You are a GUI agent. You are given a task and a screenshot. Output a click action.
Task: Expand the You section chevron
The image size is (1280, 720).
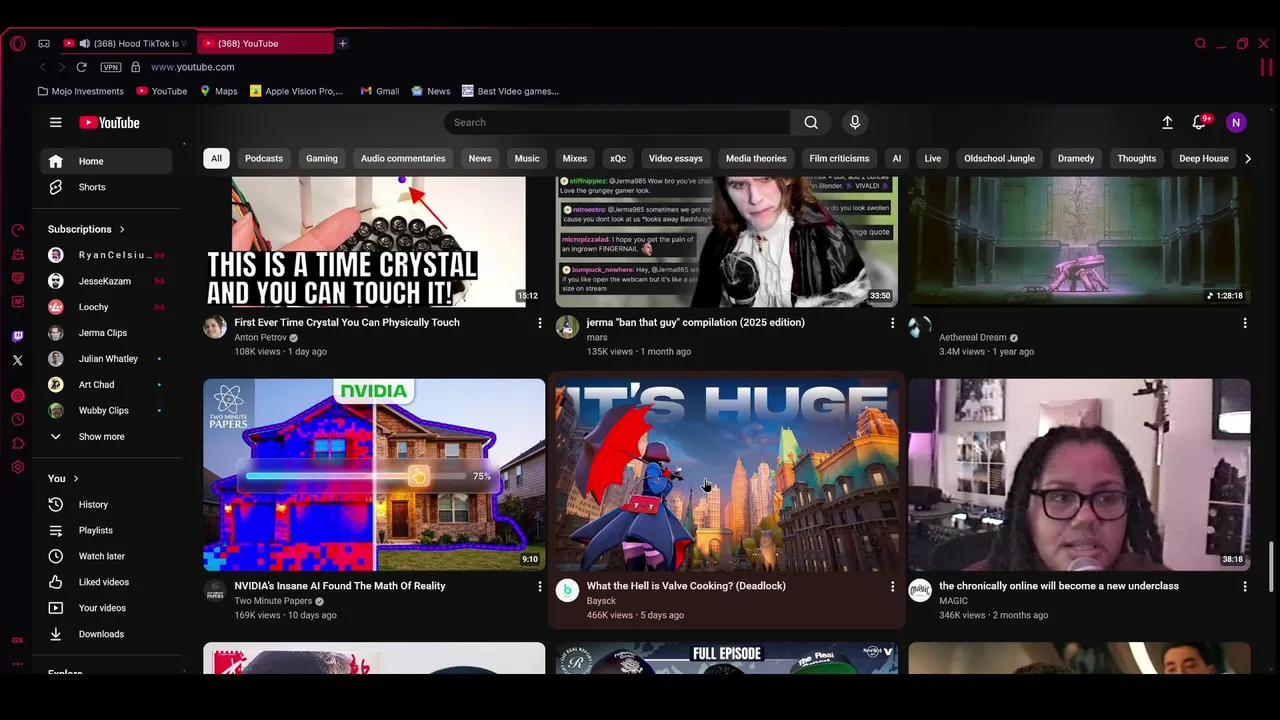75,478
